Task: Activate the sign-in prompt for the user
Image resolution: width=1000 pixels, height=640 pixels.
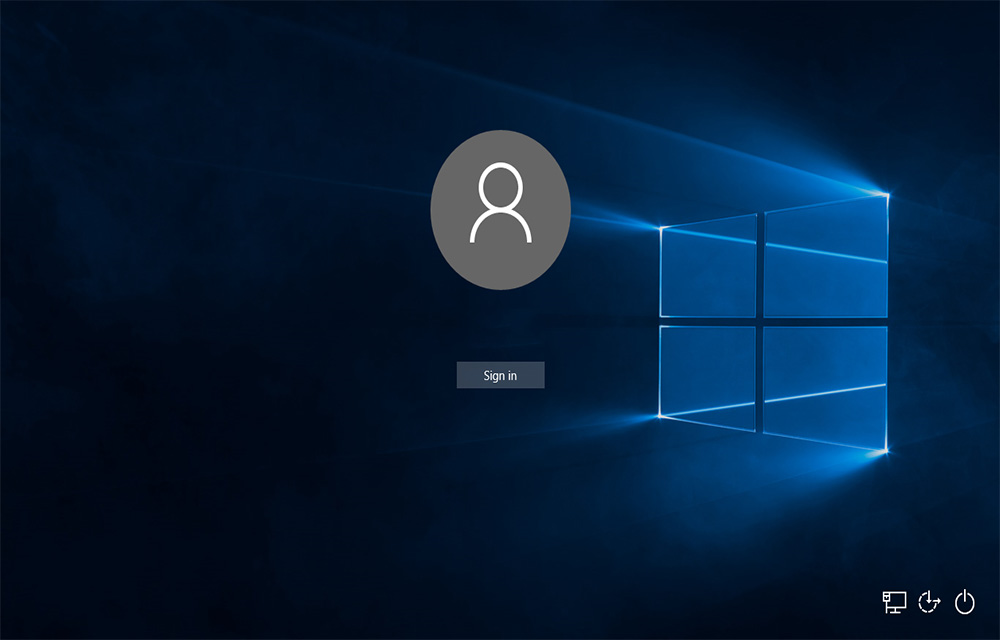Action: click(500, 375)
